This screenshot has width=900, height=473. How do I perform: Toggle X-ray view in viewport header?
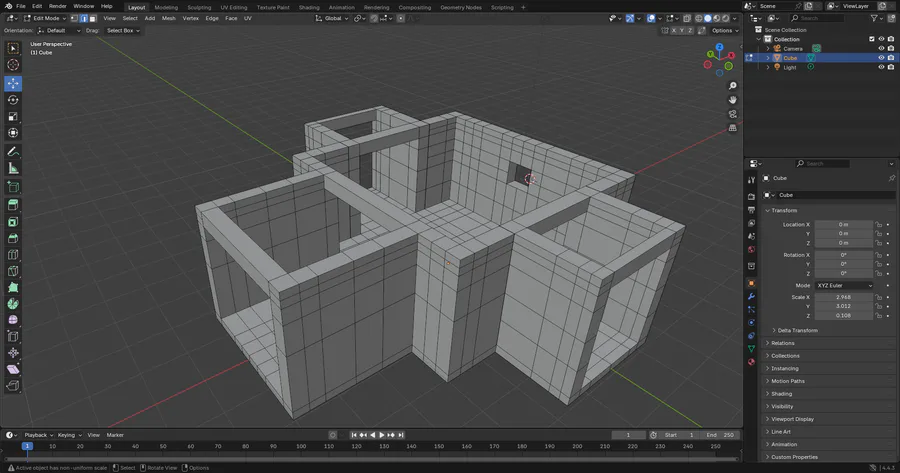(x=686, y=18)
